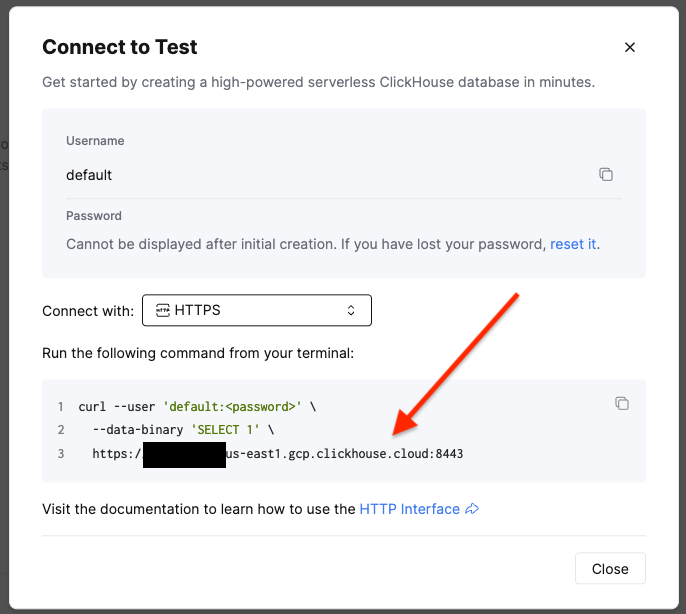This screenshot has width=686, height=614.
Task: Close dialog with the X icon
Action: click(x=630, y=47)
